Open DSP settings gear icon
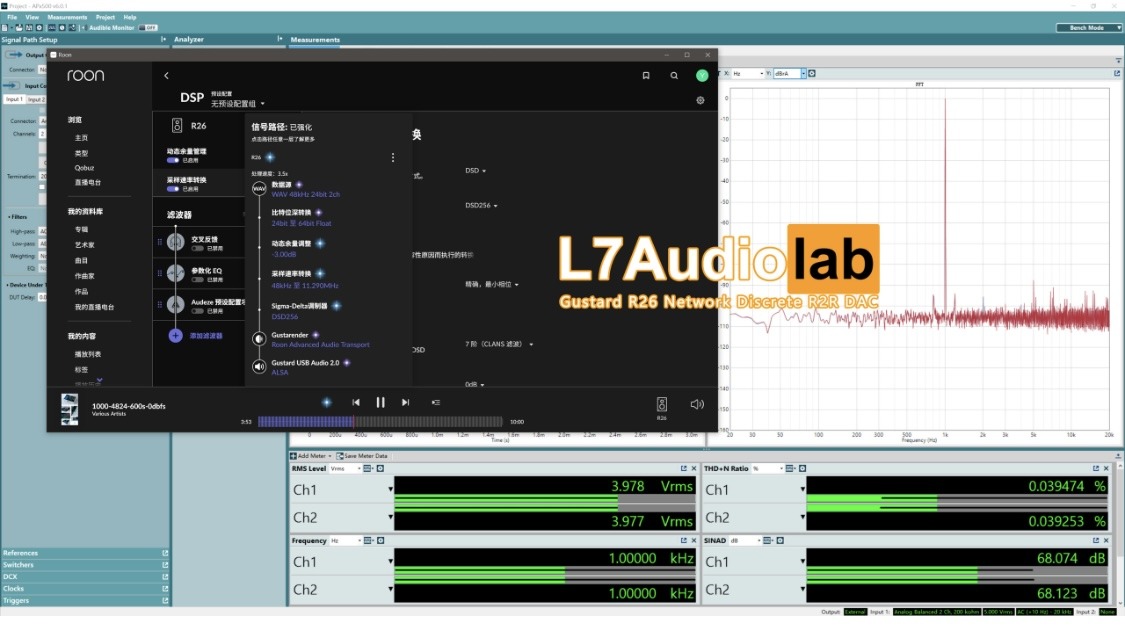The image size is (1125, 631). point(700,101)
